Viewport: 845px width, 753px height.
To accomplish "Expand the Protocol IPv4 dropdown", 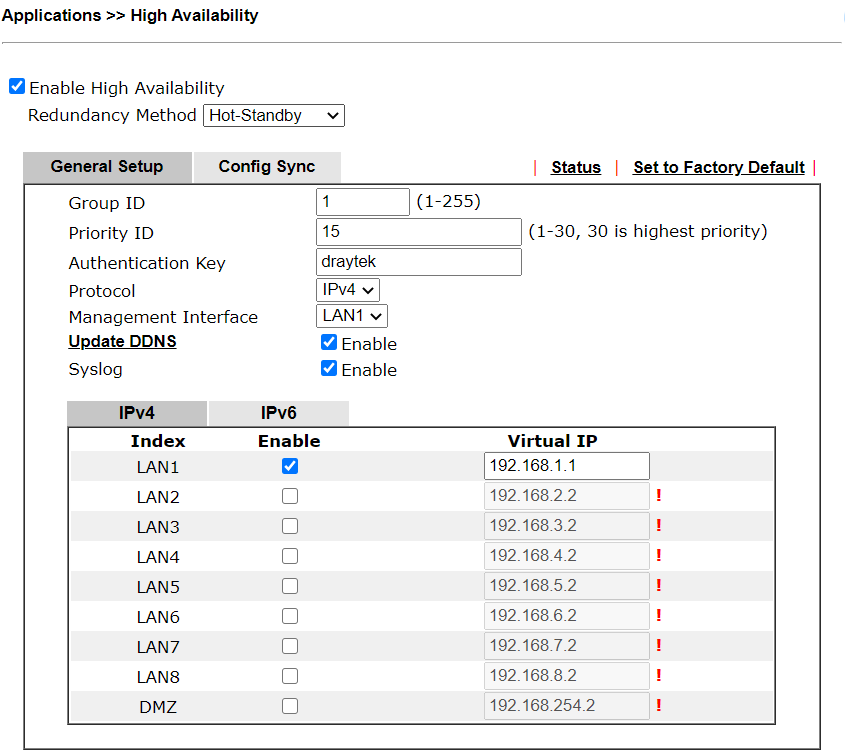I will [x=348, y=291].
